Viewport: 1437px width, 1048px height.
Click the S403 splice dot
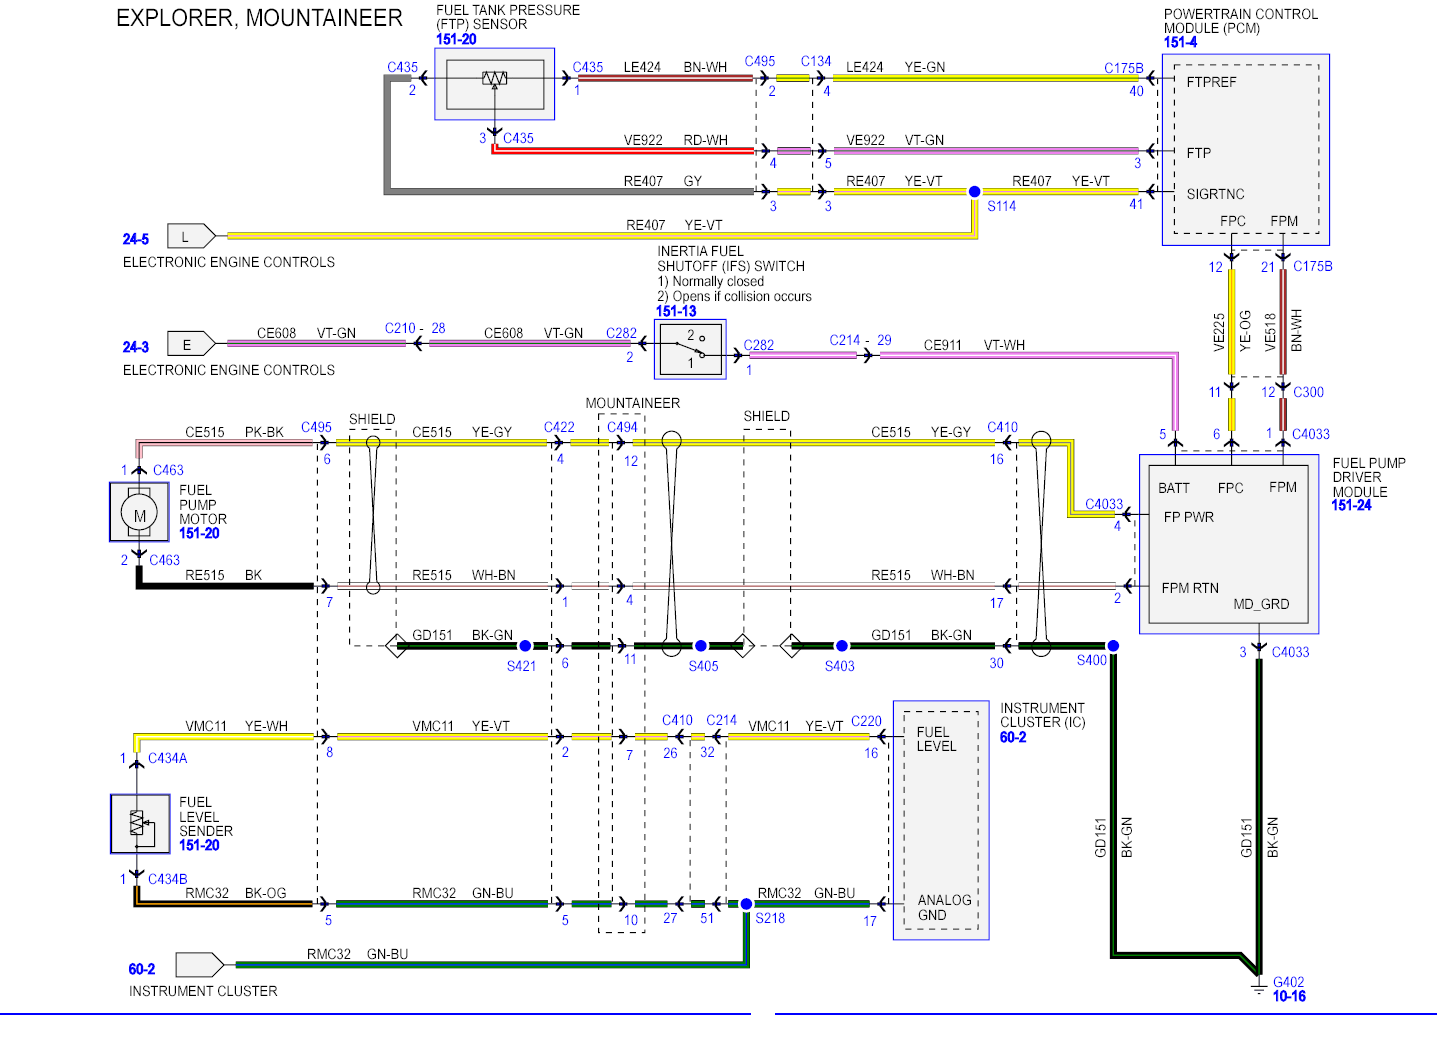tap(842, 646)
